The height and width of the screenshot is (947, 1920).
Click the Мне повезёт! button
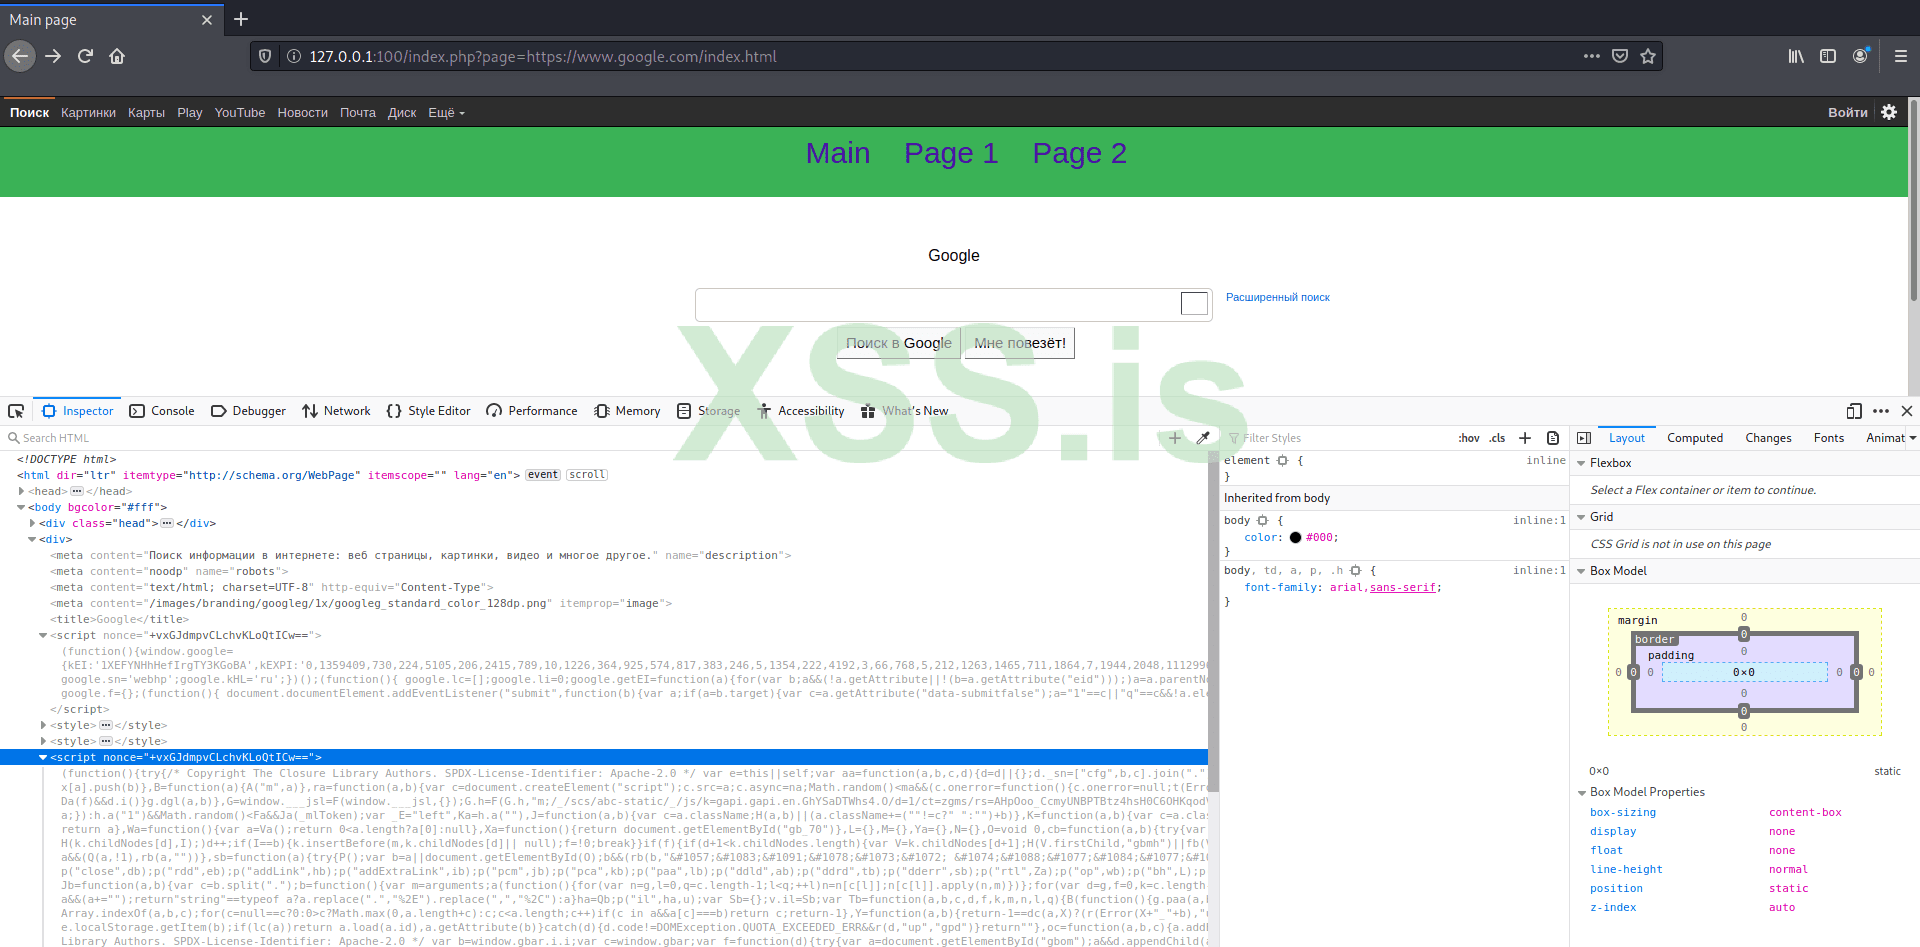1020,343
